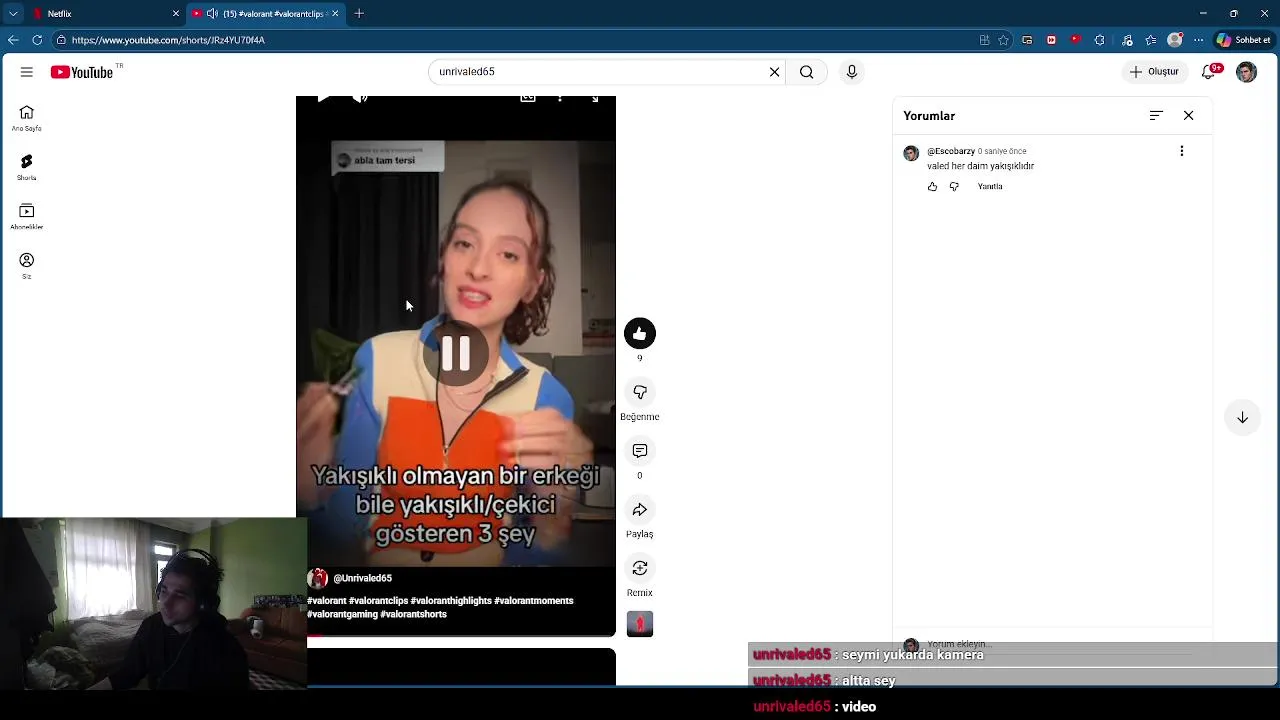The image size is (1280, 720).
Task: Open Ana Sayfa in the sidebar
Action: point(27,118)
